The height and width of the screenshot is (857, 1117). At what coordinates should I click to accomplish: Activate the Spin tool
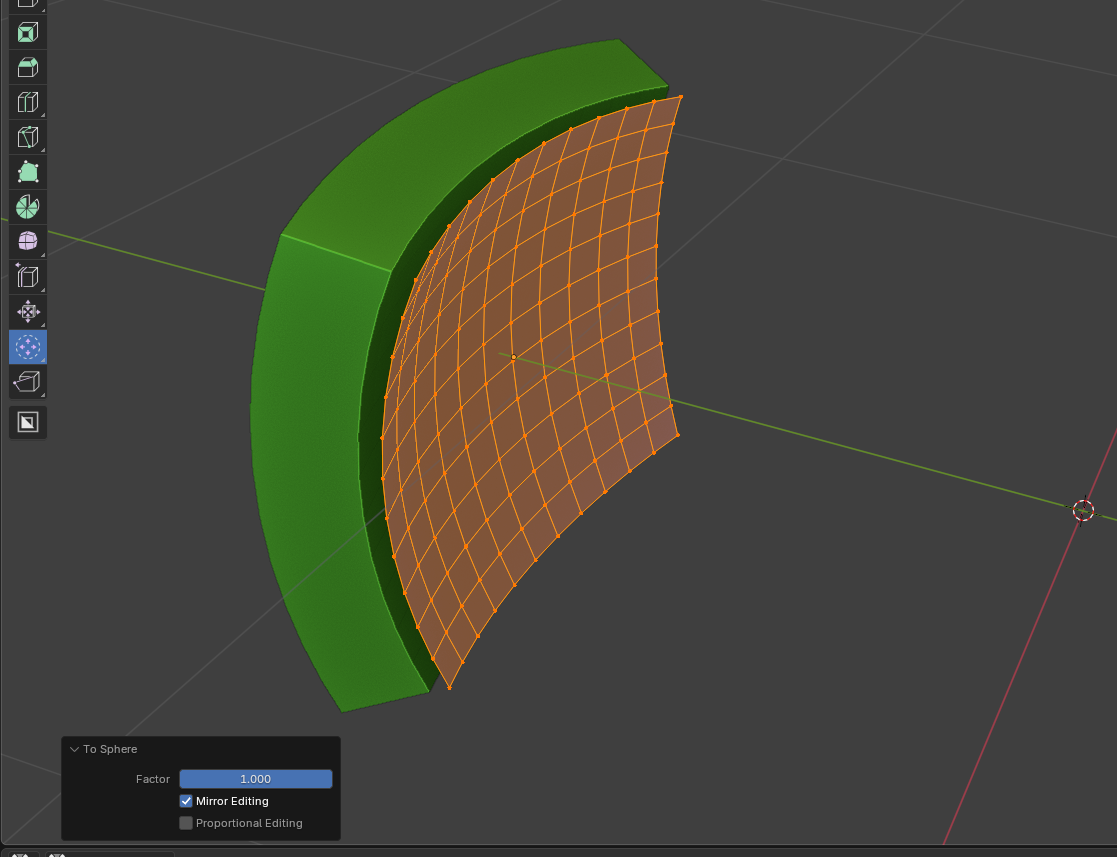28,207
